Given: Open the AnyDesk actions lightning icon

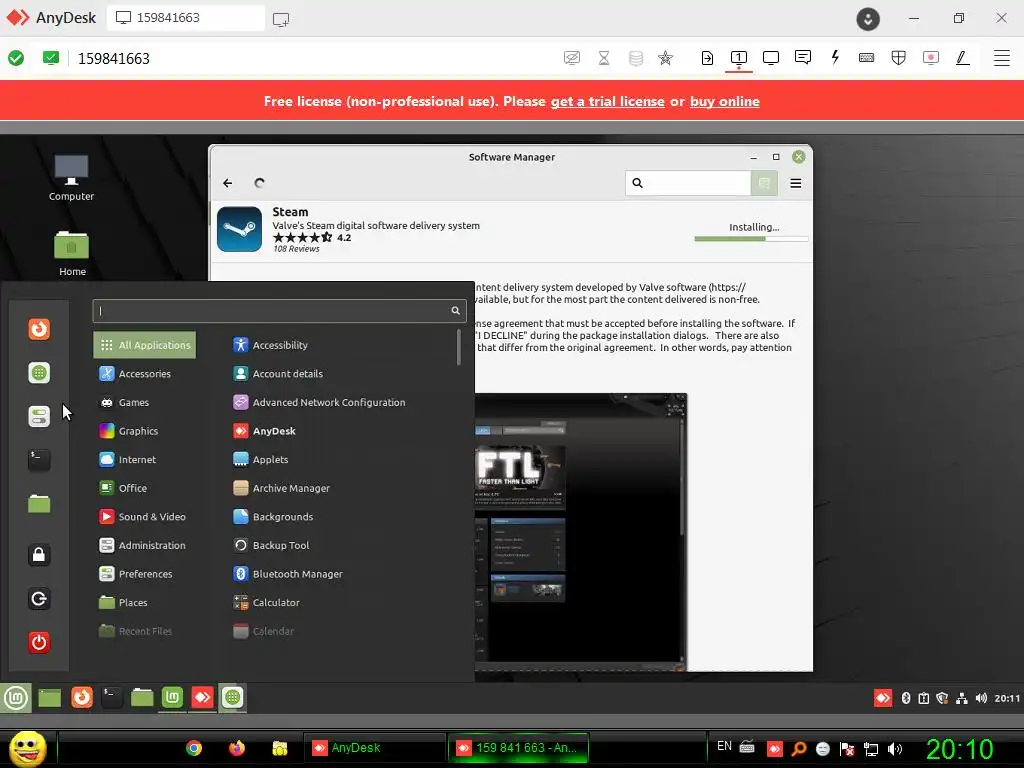Looking at the screenshot, I should click(x=835, y=57).
